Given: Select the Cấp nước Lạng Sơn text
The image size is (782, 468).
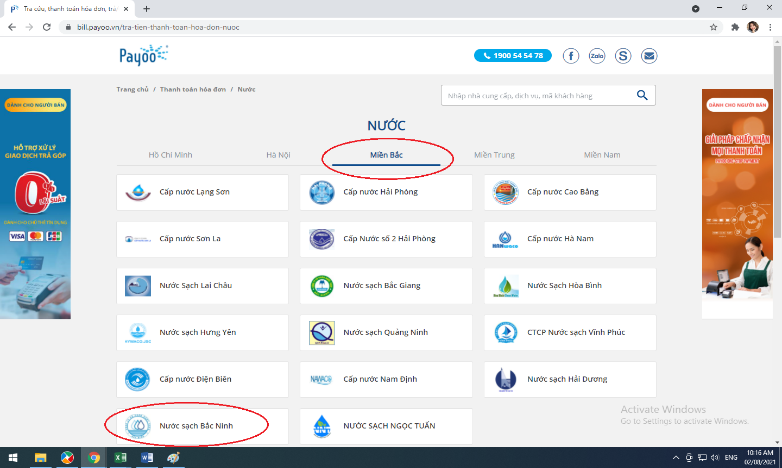Looking at the screenshot, I should (x=195, y=192).
